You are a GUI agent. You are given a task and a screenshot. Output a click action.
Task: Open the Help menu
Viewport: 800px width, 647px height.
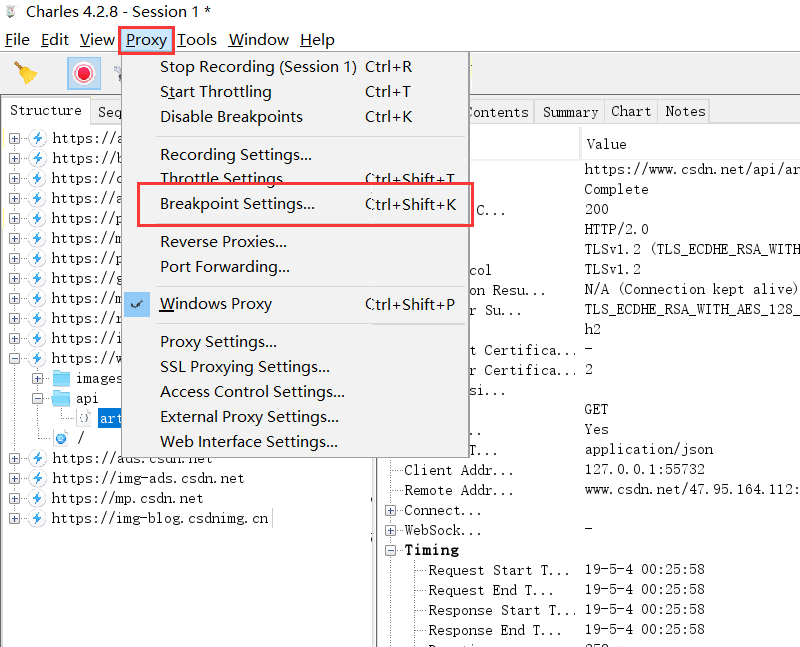coord(317,40)
